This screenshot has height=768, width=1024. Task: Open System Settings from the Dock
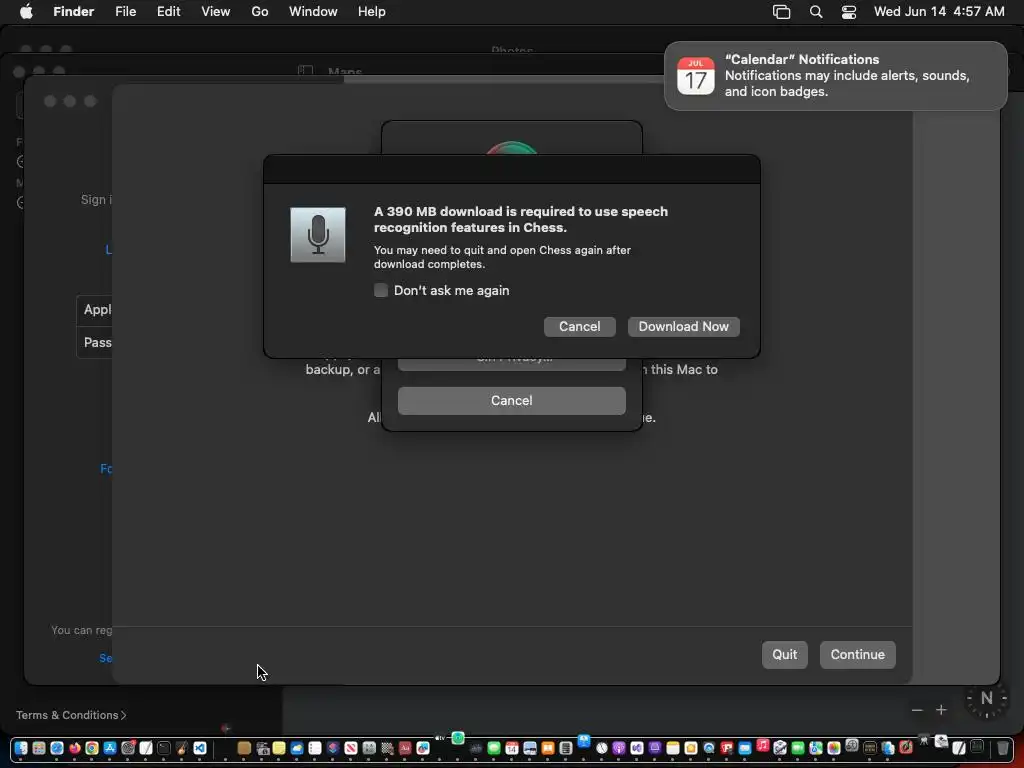[x=128, y=748]
